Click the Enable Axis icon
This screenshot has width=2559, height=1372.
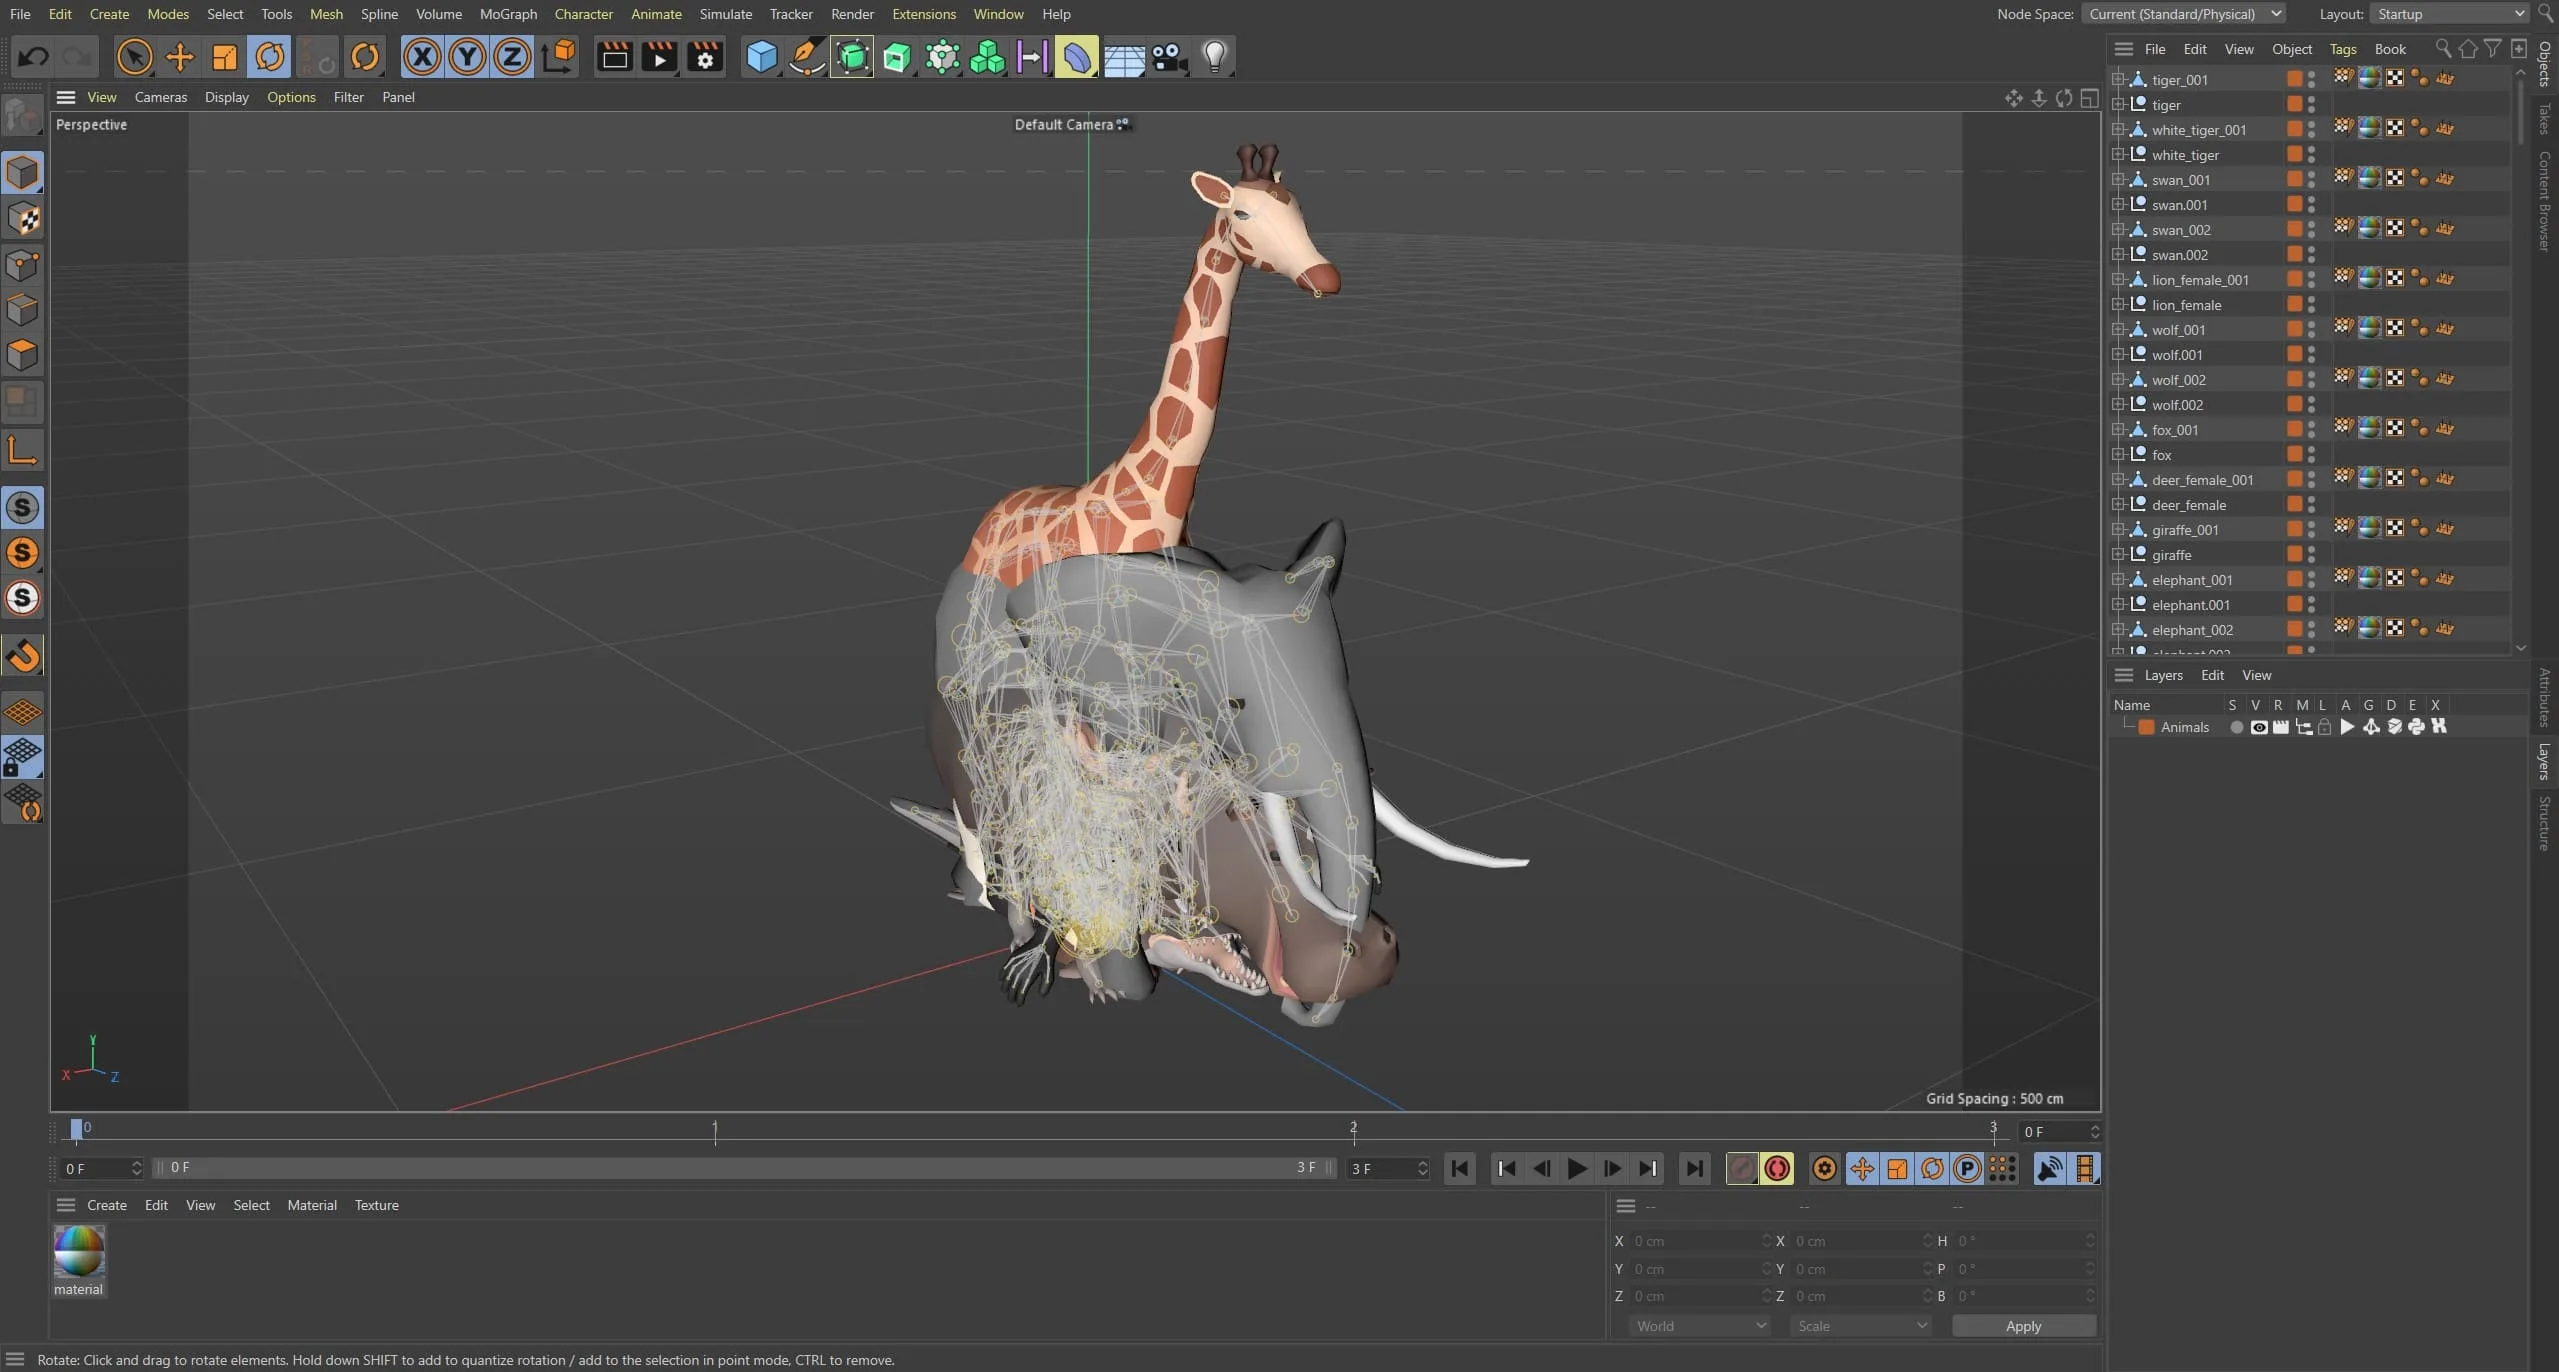tap(22, 450)
